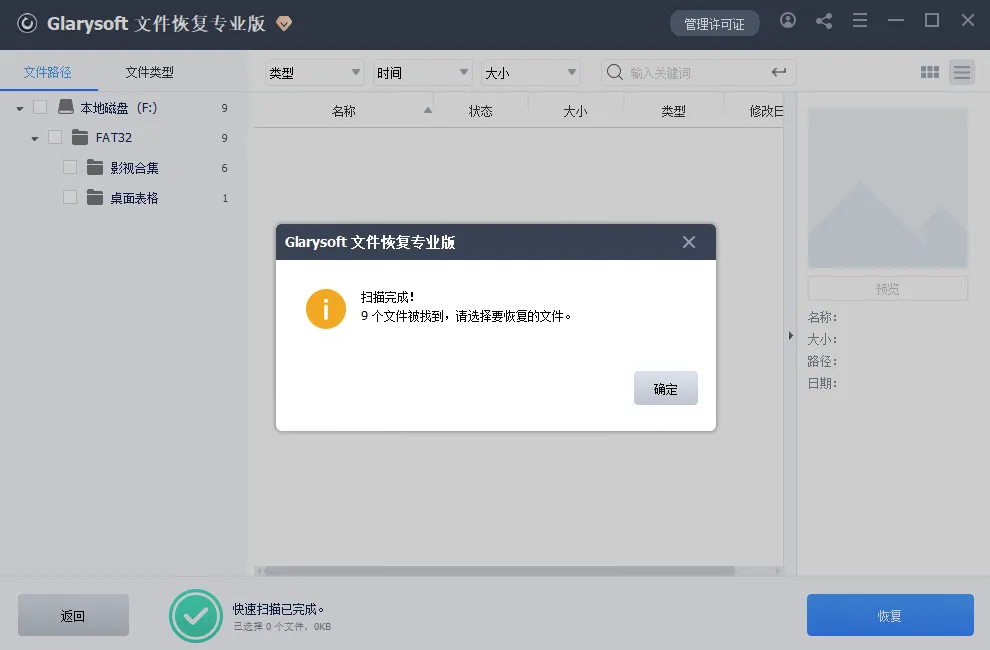Check the 影视合集 checkbox

(70, 167)
